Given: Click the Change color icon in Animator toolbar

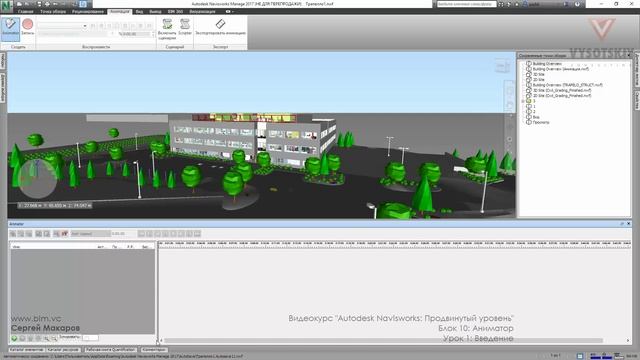Looking at the screenshot, I should (x=38, y=234).
